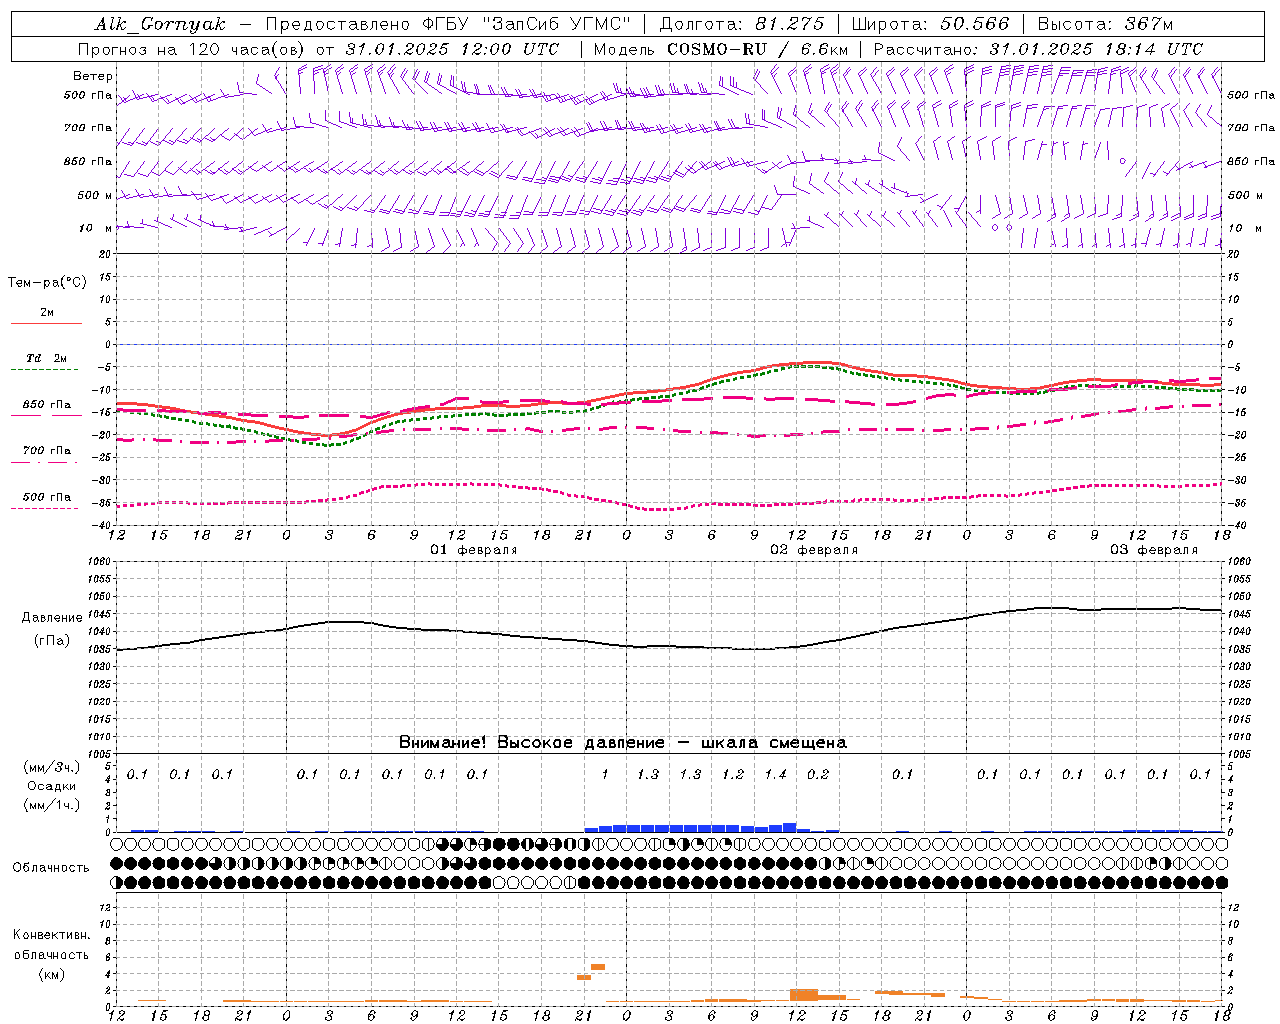The width and height of the screenshot is (1280, 1024).
Task: Click 'Рассчитано: 31.01.2025 18:14 UTC' timestamp
Action: (x=1039, y=49)
